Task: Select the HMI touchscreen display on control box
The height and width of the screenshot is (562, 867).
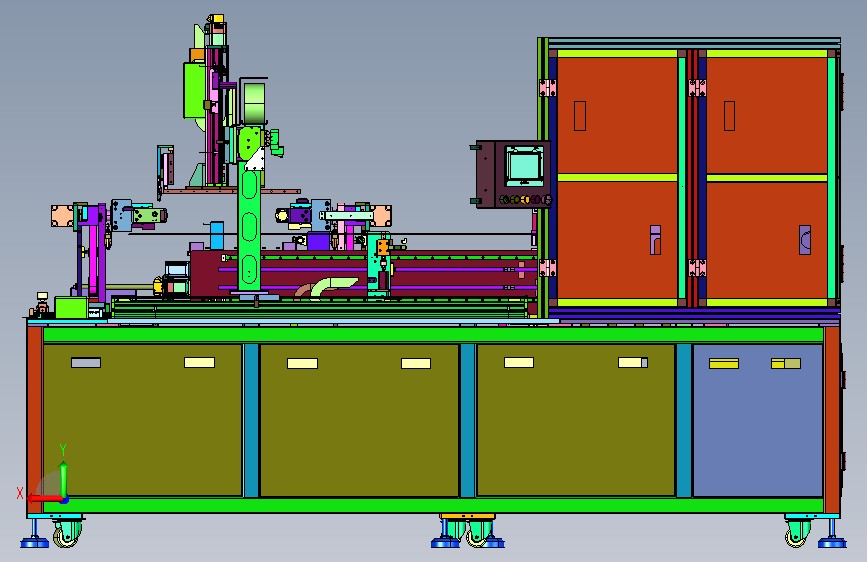Action: [x=524, y=166]
